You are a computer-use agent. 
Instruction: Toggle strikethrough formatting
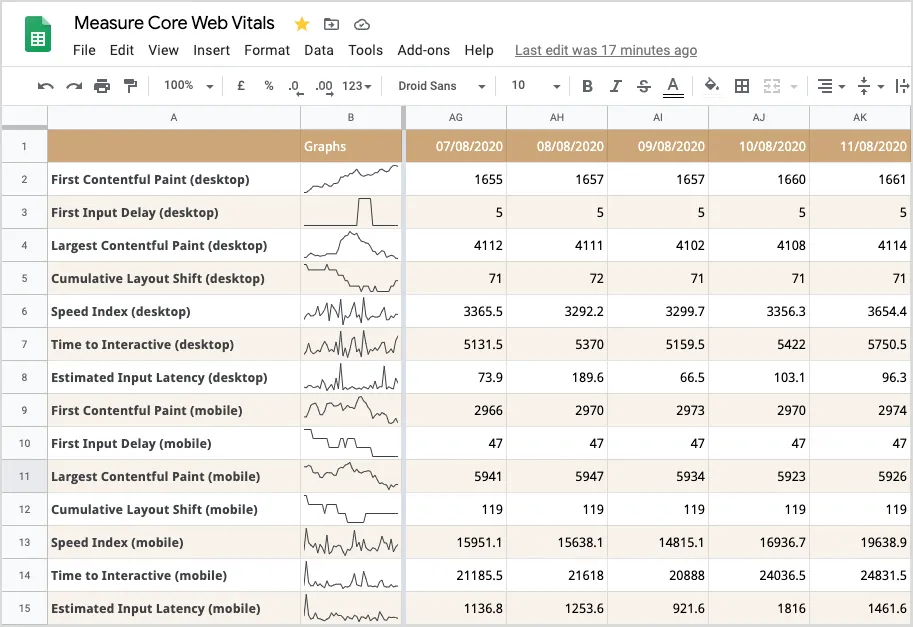pos(643,86)
